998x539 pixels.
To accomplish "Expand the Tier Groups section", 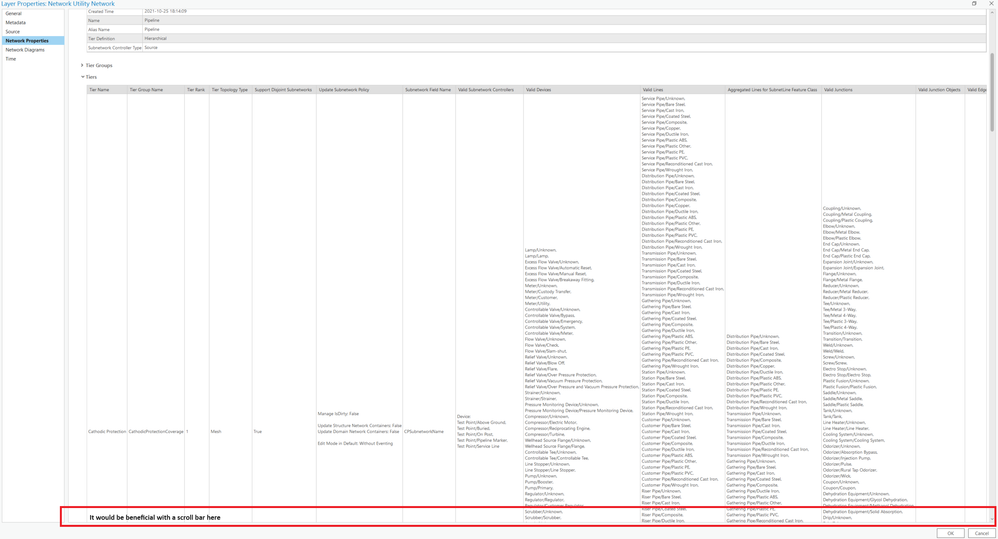I will pos(82,65).
